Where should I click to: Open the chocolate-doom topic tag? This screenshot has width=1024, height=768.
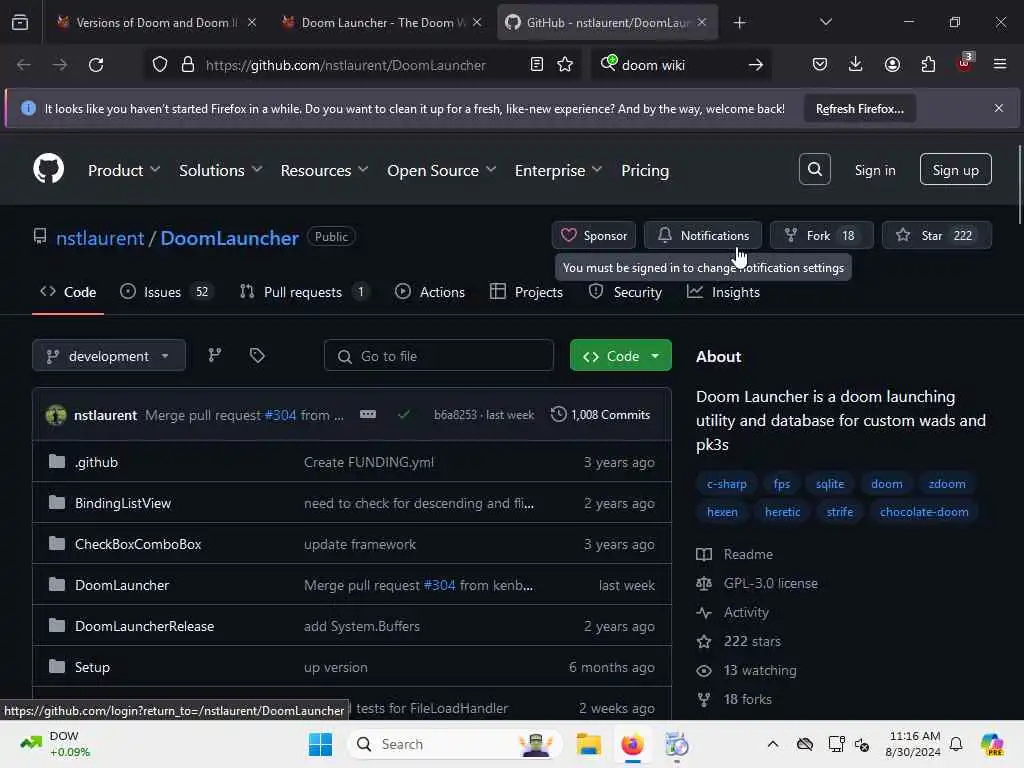(923, 512)
